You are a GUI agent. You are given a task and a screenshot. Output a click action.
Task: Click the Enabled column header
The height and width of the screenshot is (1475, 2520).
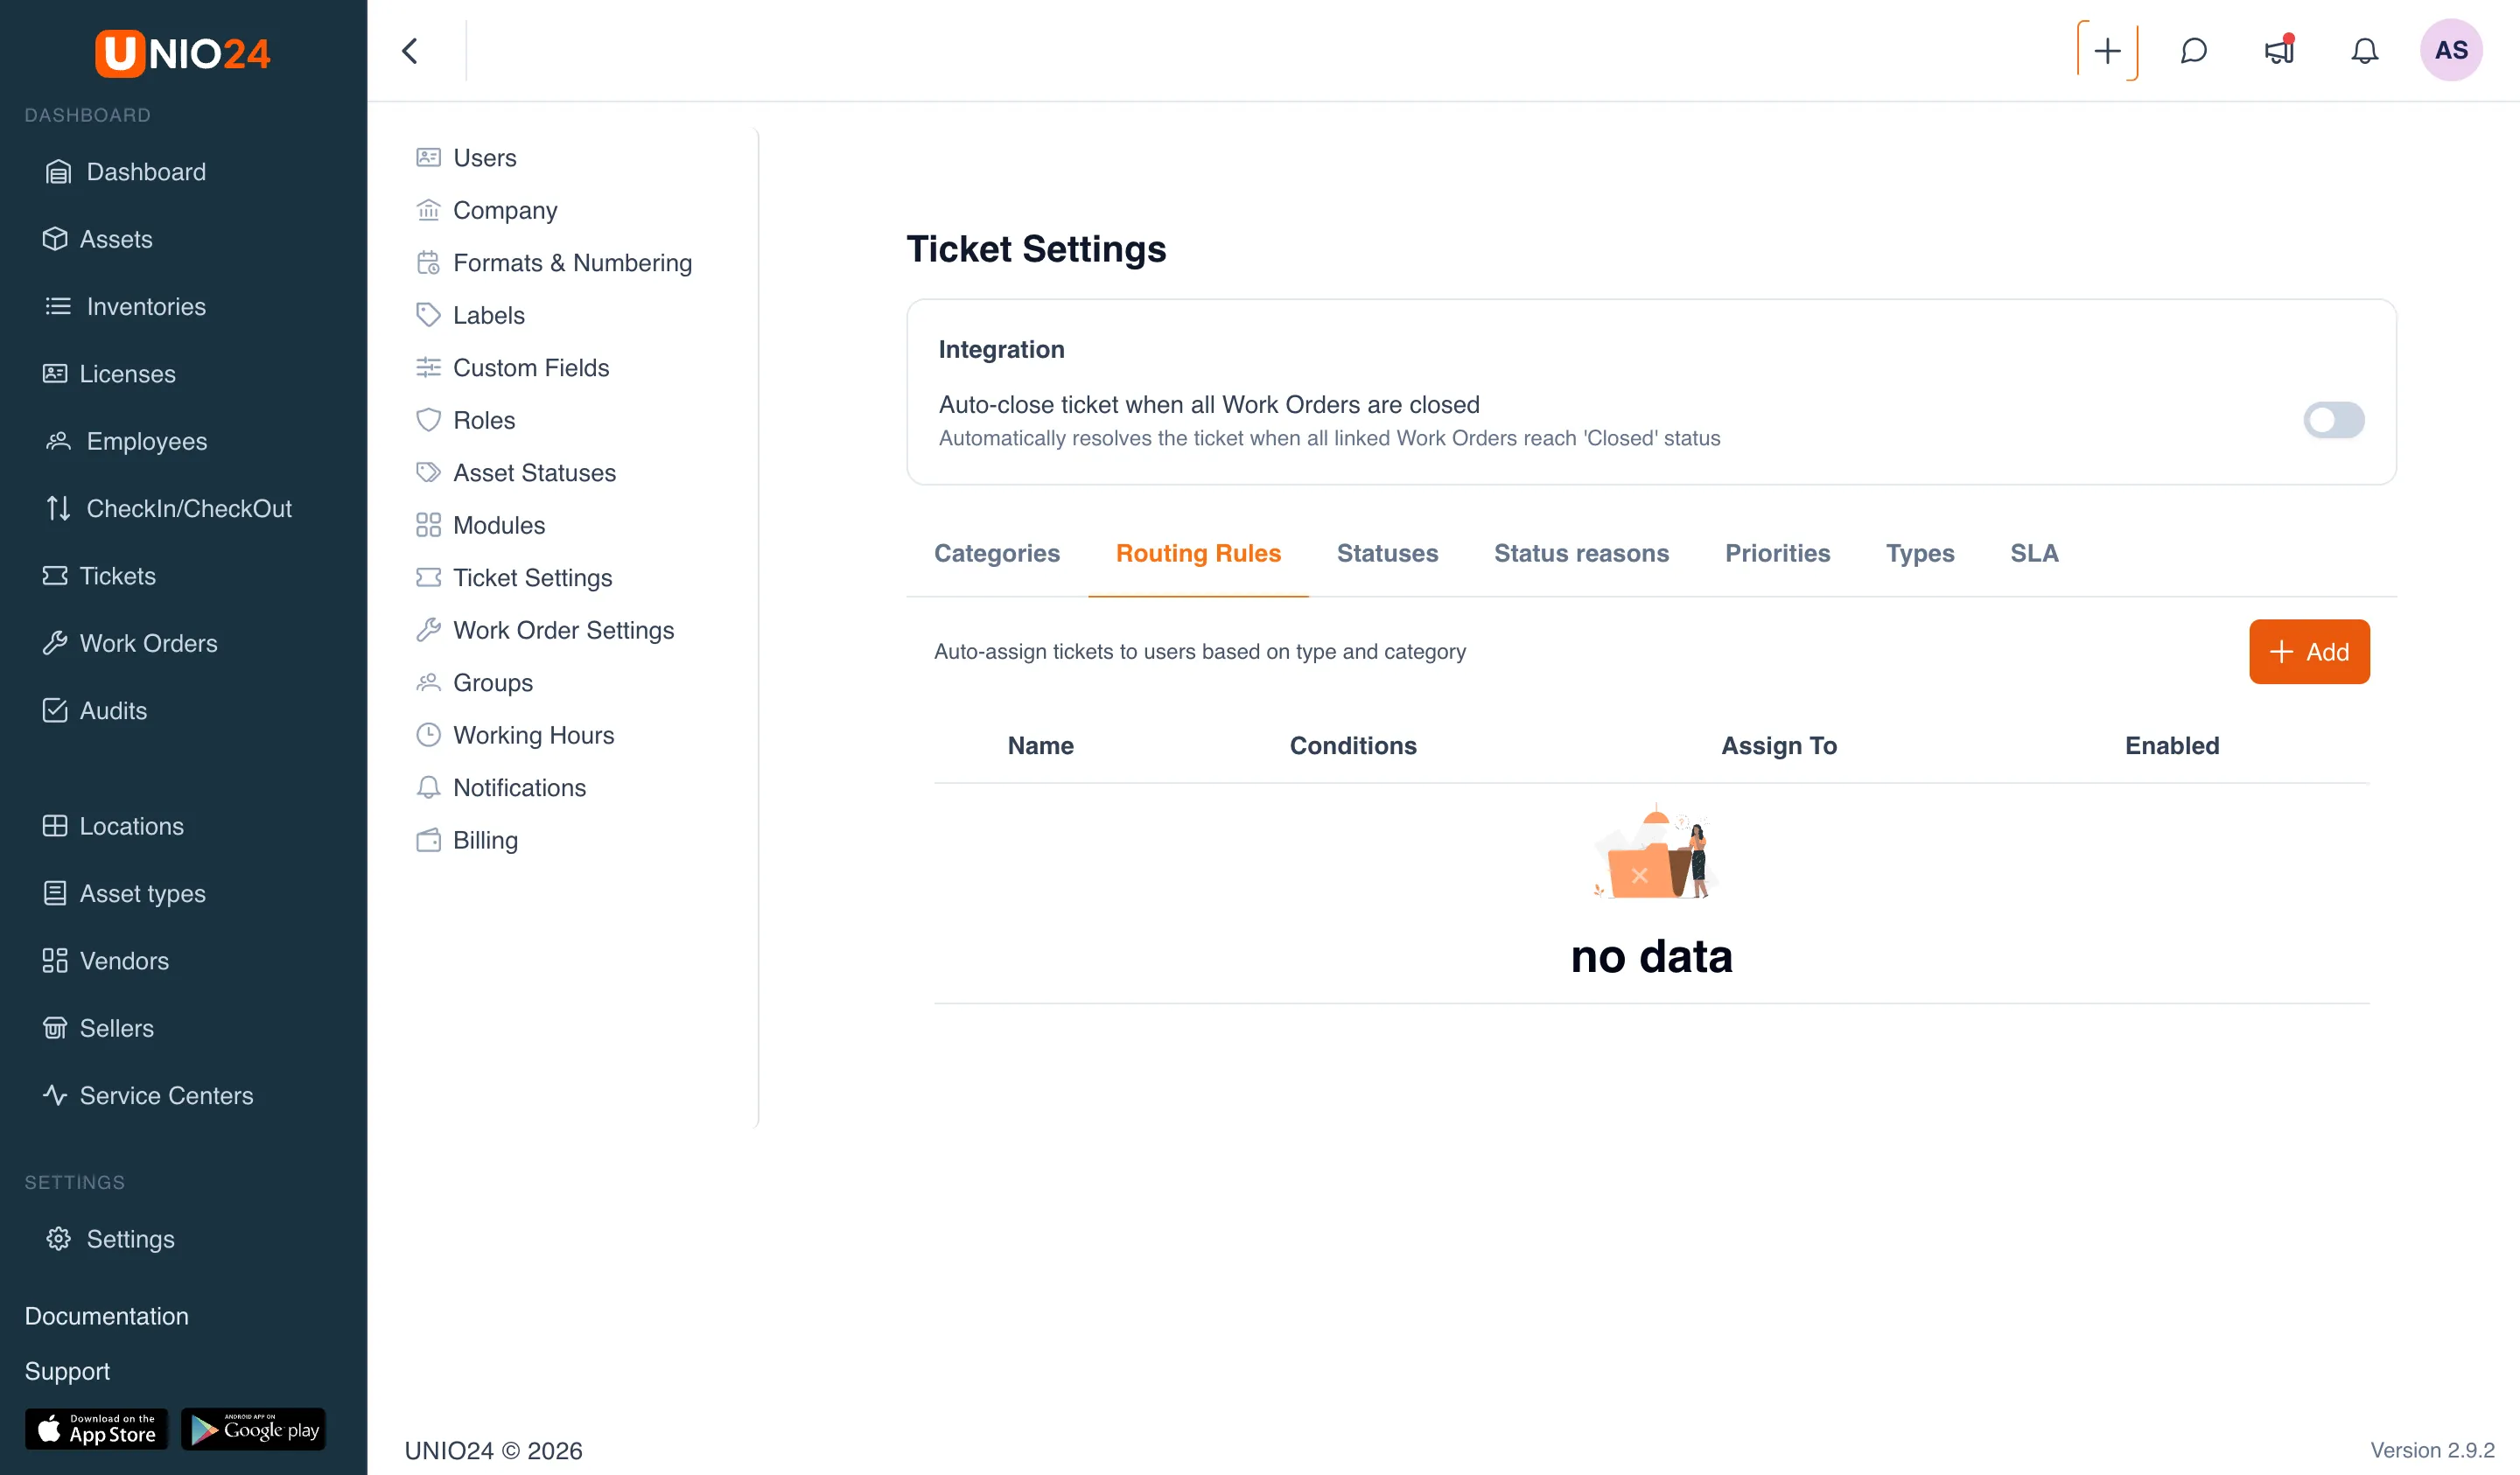(x=2172, y=745)
